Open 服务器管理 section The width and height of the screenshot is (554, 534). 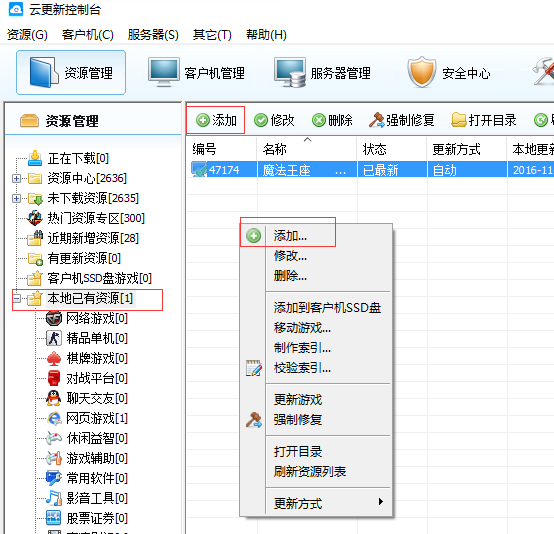pos(322,73)
